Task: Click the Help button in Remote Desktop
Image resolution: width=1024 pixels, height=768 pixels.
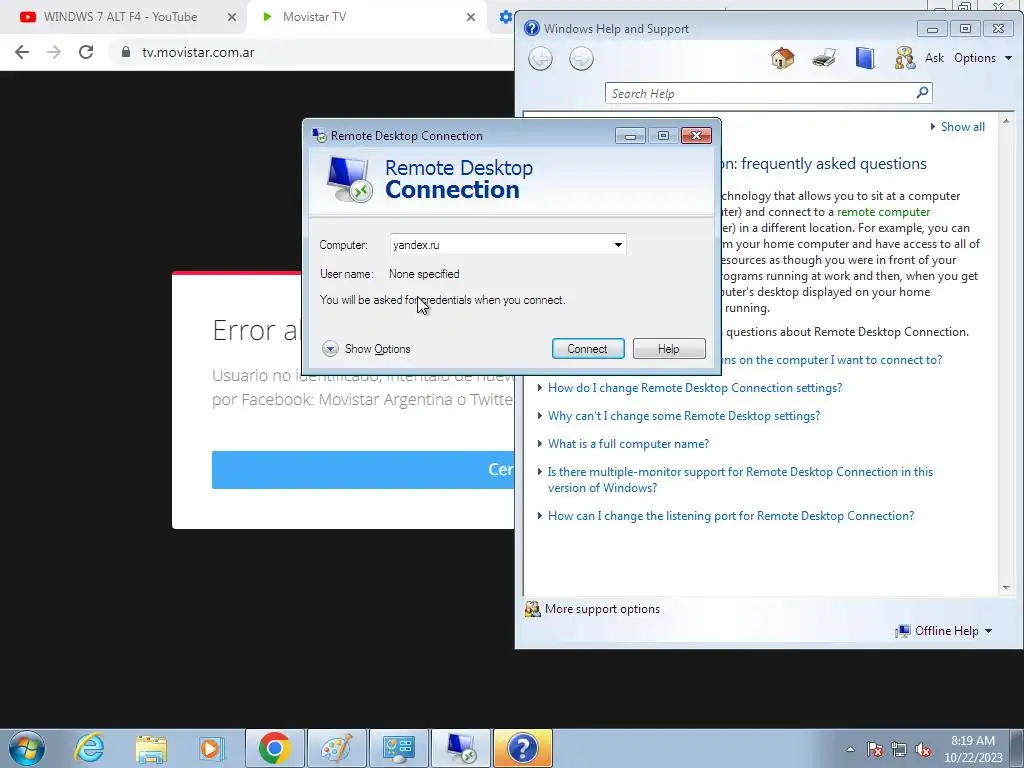Action: click(x=669, y=349)
